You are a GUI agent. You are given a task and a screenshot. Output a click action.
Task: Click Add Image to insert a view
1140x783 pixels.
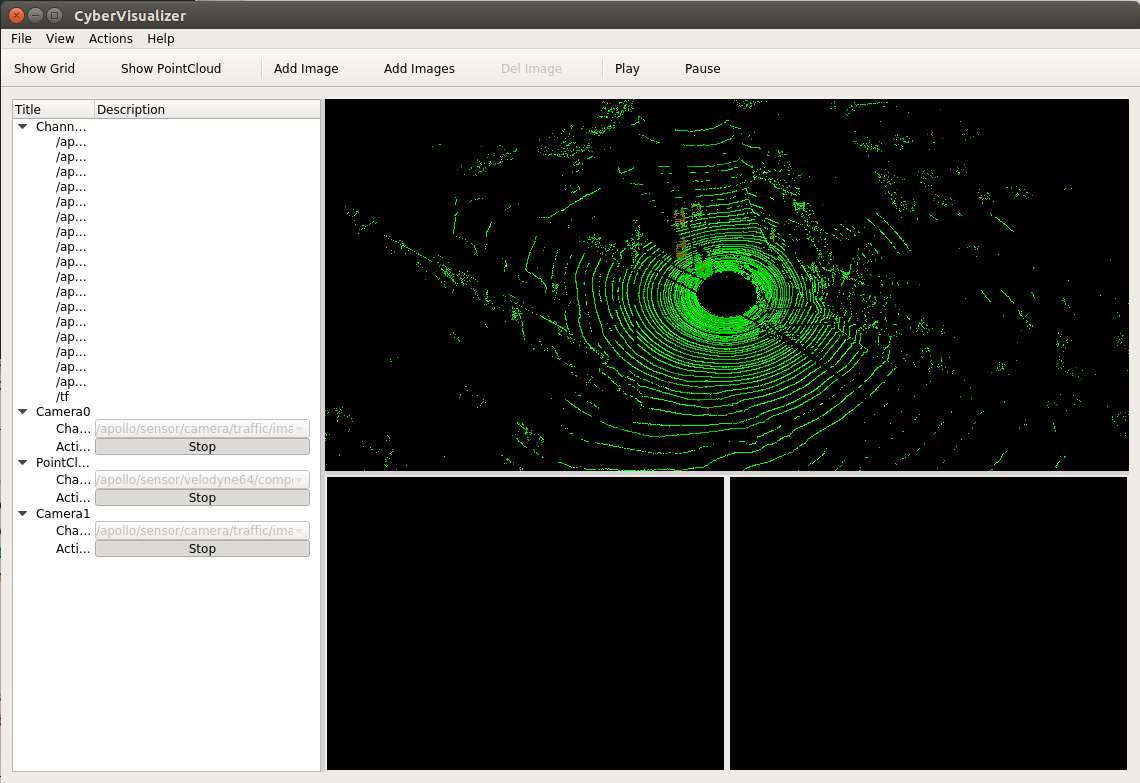click(x=306, y=68)
